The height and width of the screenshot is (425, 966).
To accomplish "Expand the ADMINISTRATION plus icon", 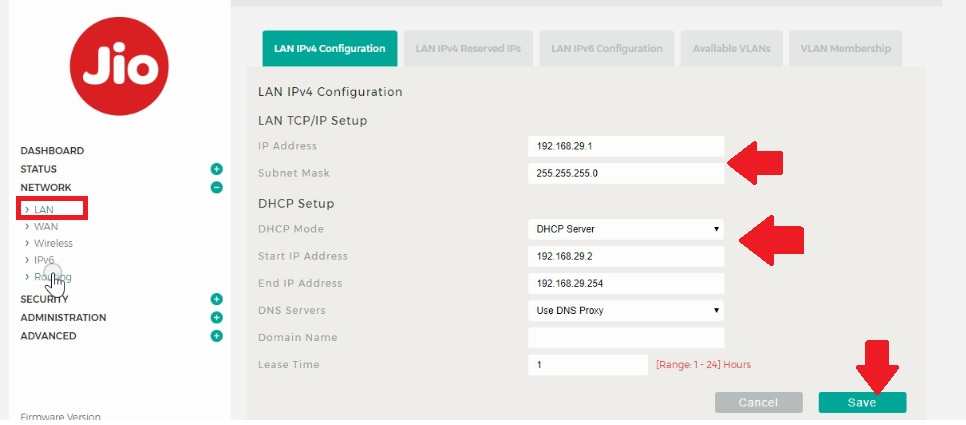I will (x=216, y=317).
